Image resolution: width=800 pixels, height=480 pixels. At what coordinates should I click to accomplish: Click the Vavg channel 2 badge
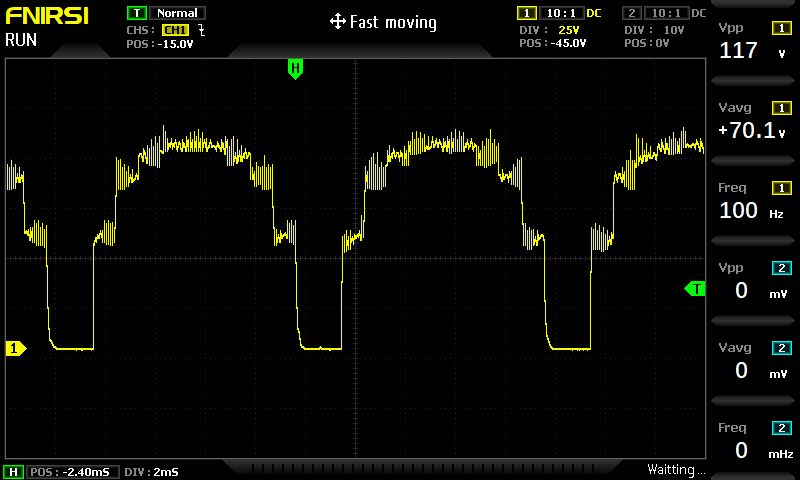(x=782, y=348)
